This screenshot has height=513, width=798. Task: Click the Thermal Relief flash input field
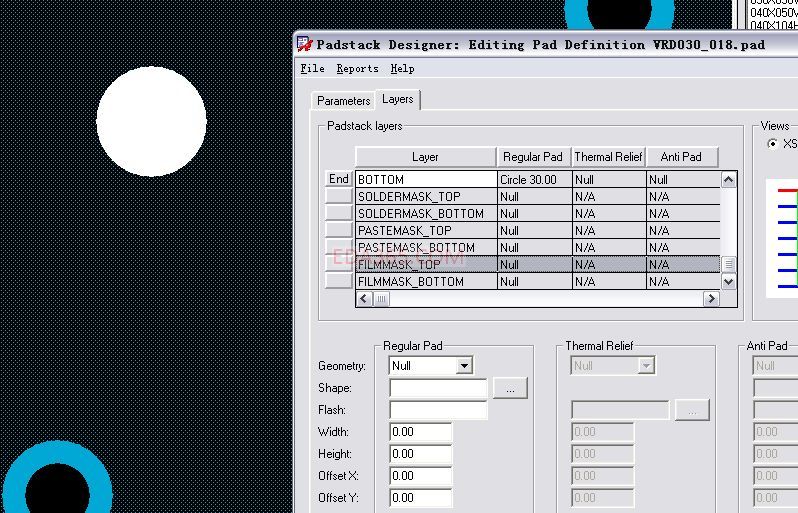[620, 410]
